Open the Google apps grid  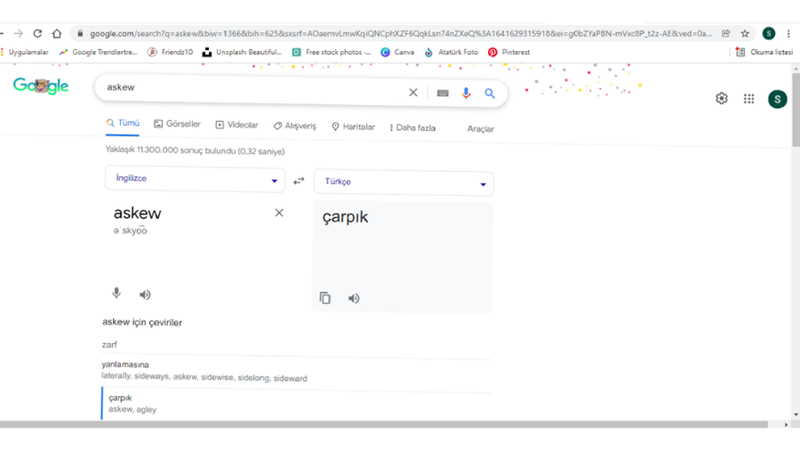click(749, 99)
